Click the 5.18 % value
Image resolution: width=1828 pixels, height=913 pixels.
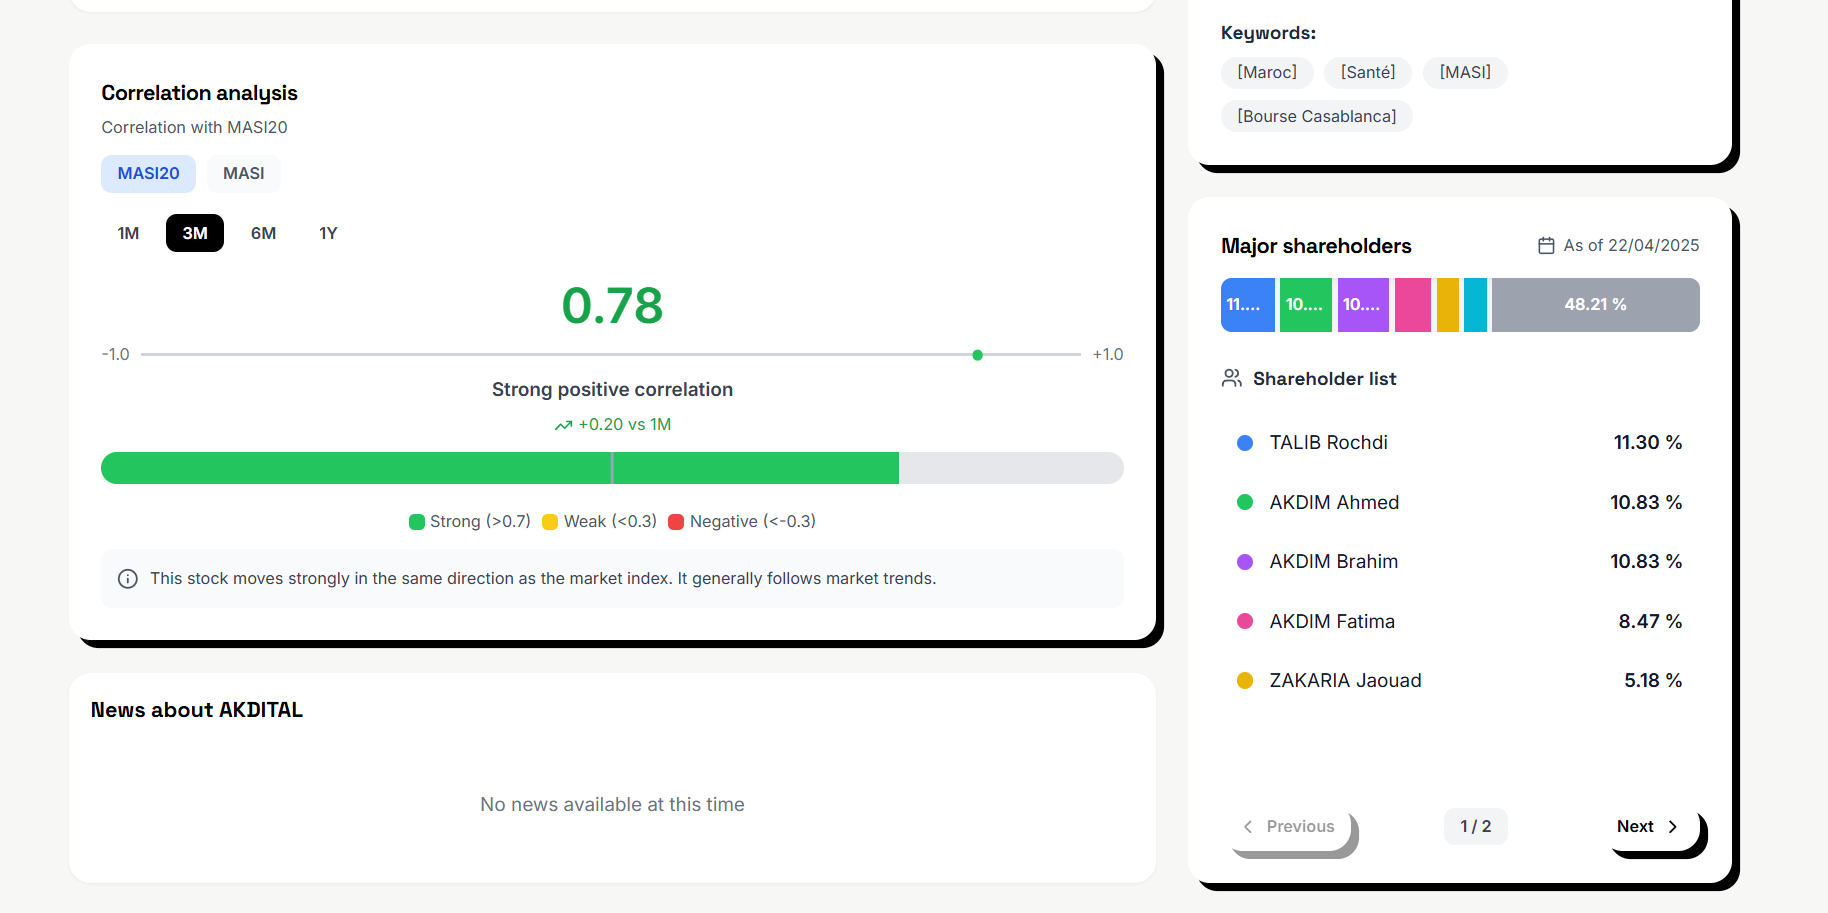(x=1653, y=680)
